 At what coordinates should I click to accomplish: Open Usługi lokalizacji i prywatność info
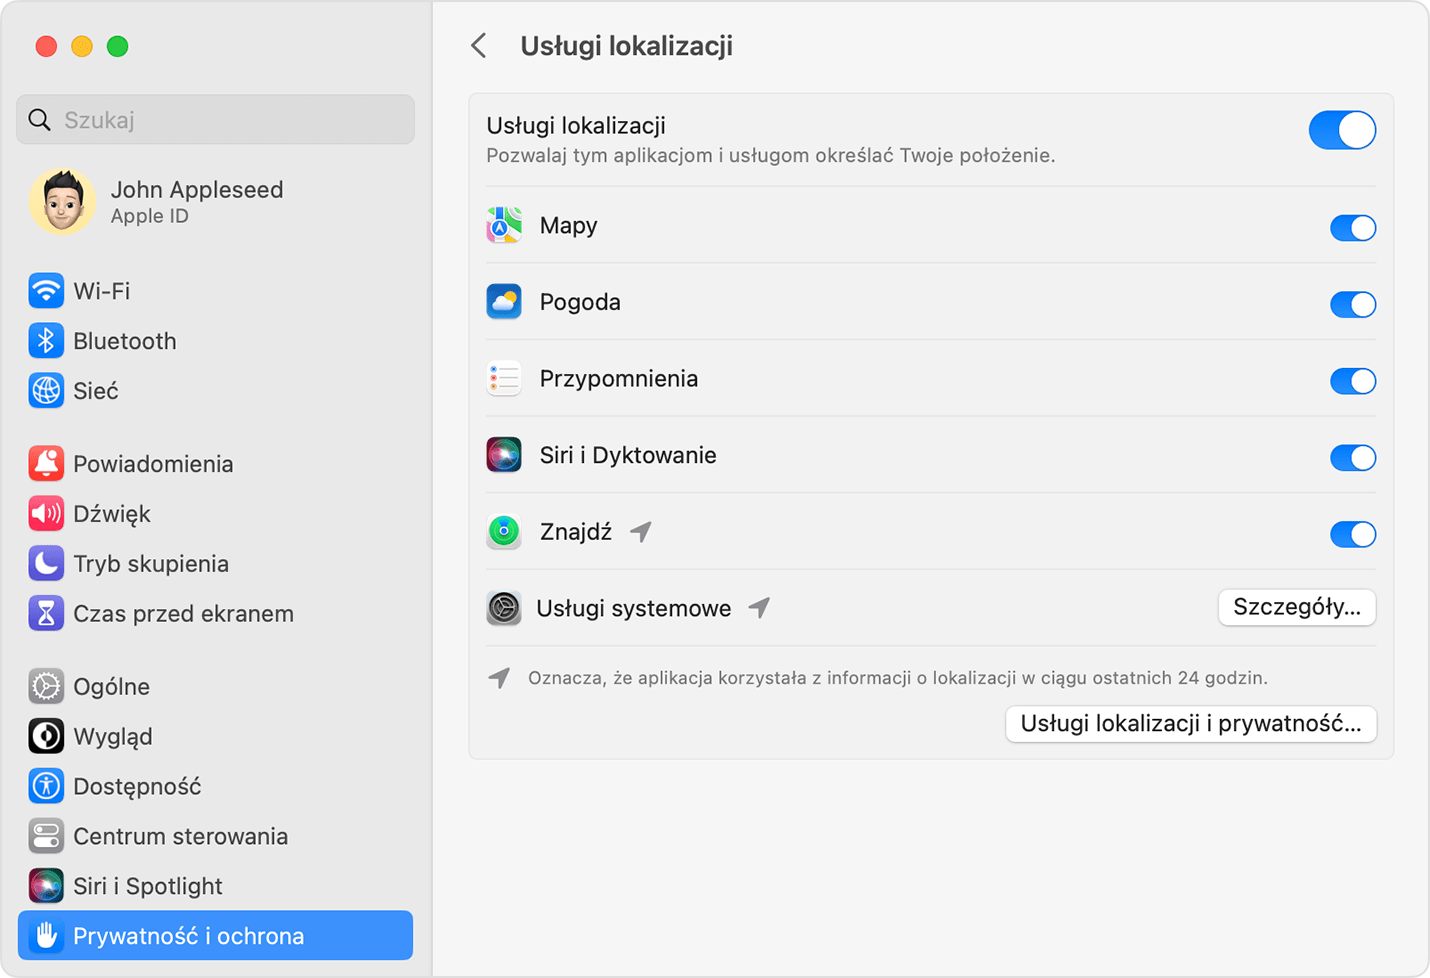[x=1191, y=724]
